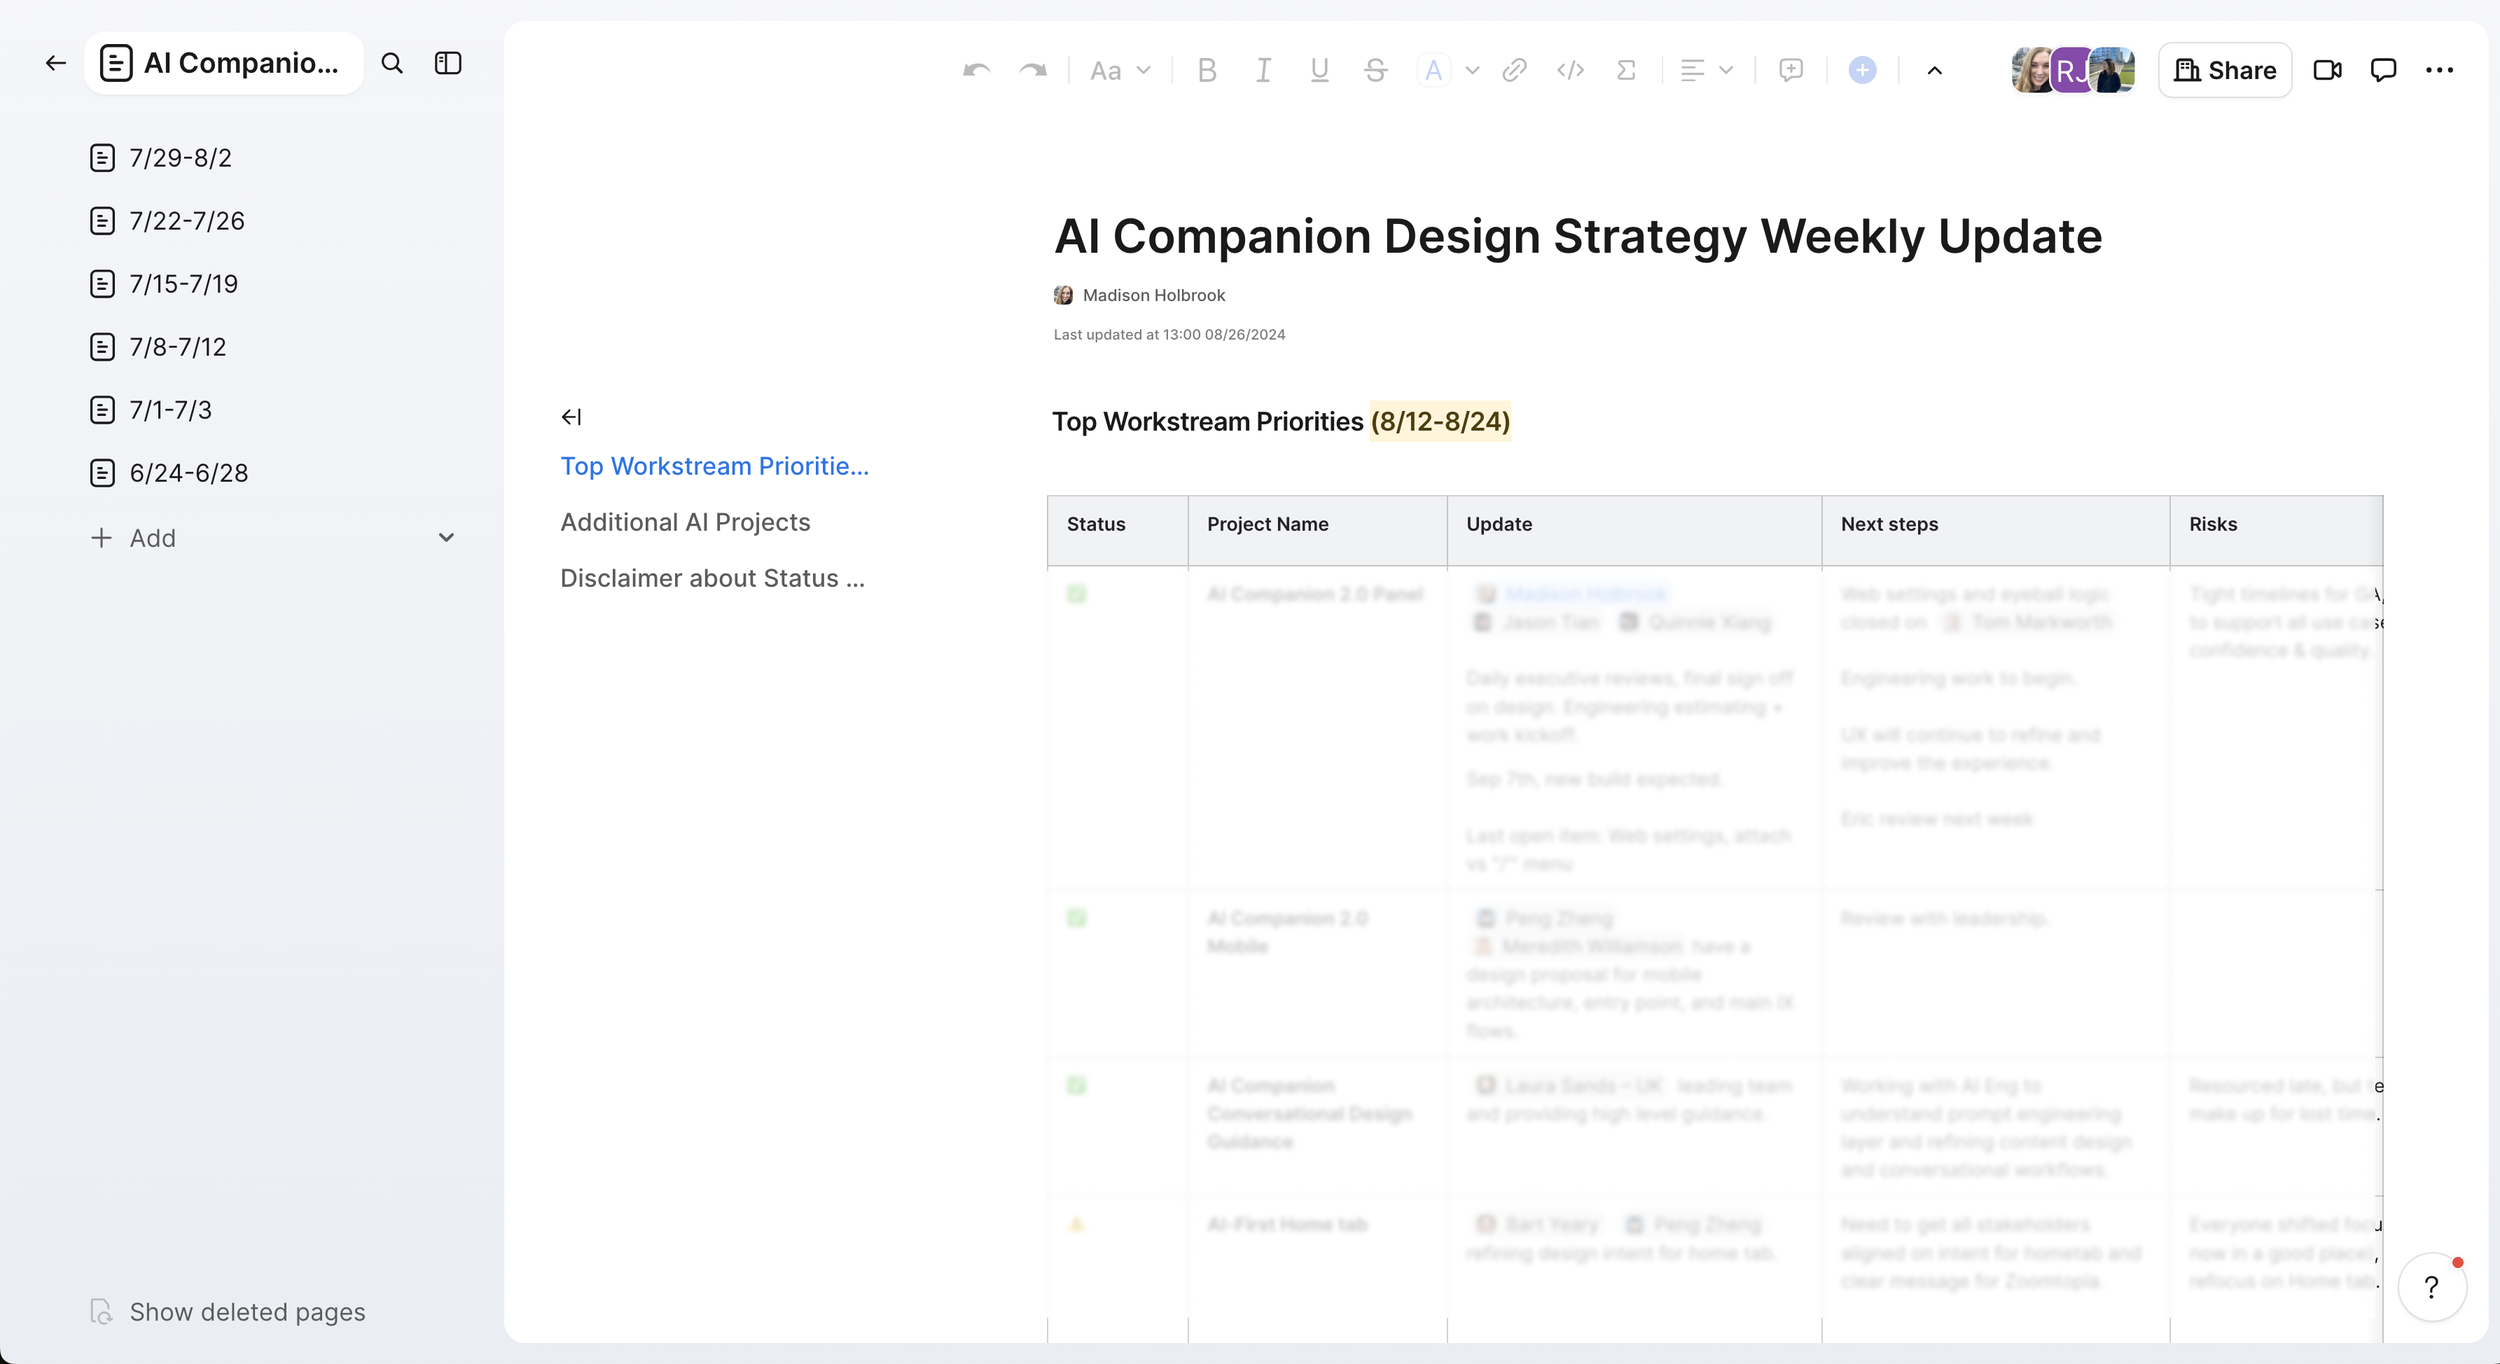Apply strikethrough formatting from the toolbar

coord(1375,70)
